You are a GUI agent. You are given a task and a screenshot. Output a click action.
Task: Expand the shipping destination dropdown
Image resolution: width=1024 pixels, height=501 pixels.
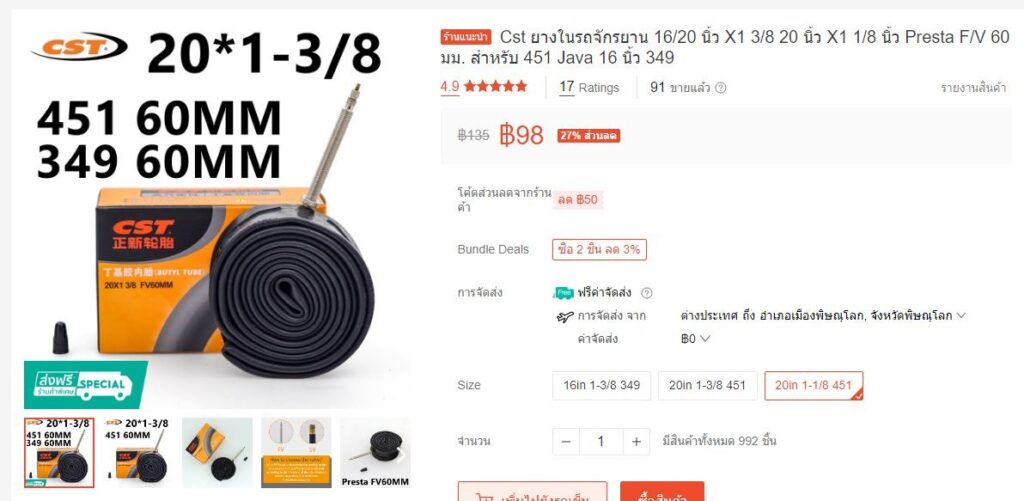[x=961, y=315]
